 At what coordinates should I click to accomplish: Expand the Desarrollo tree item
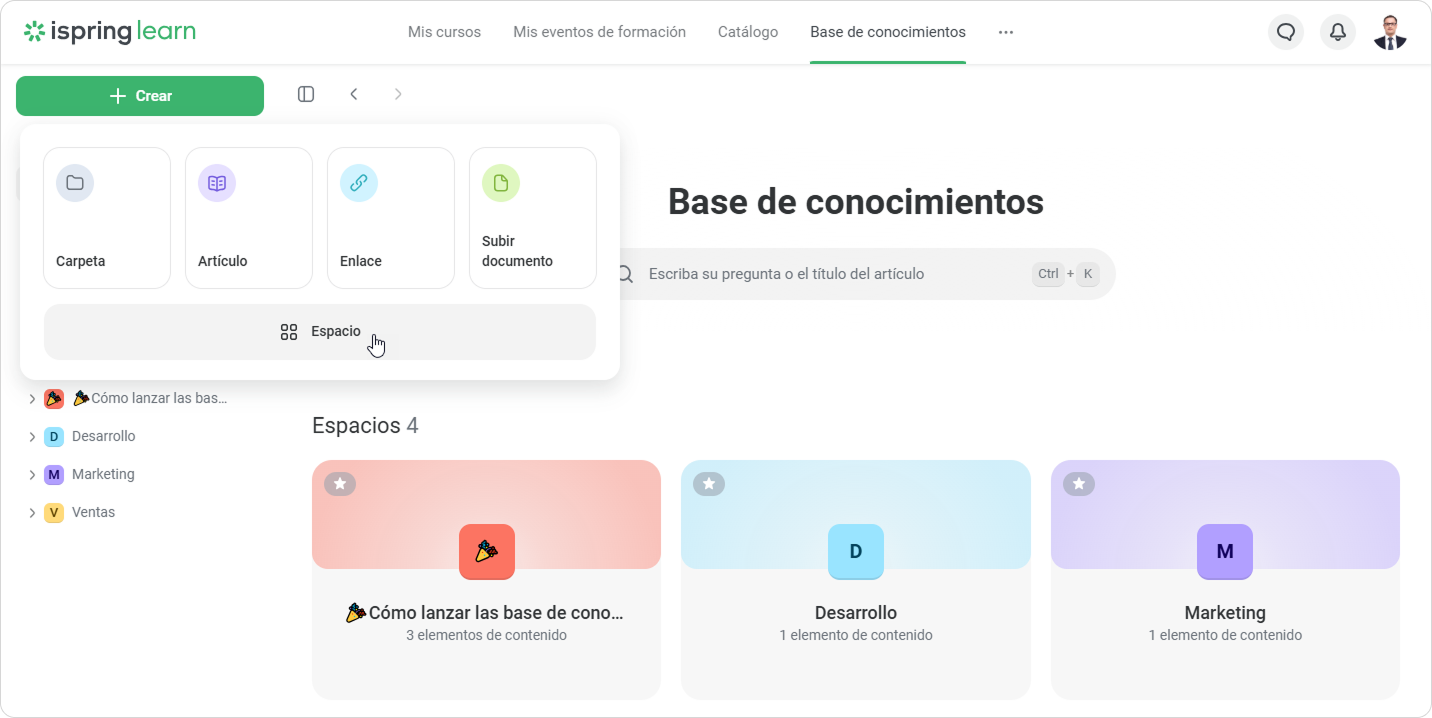(x=32, y=437)
